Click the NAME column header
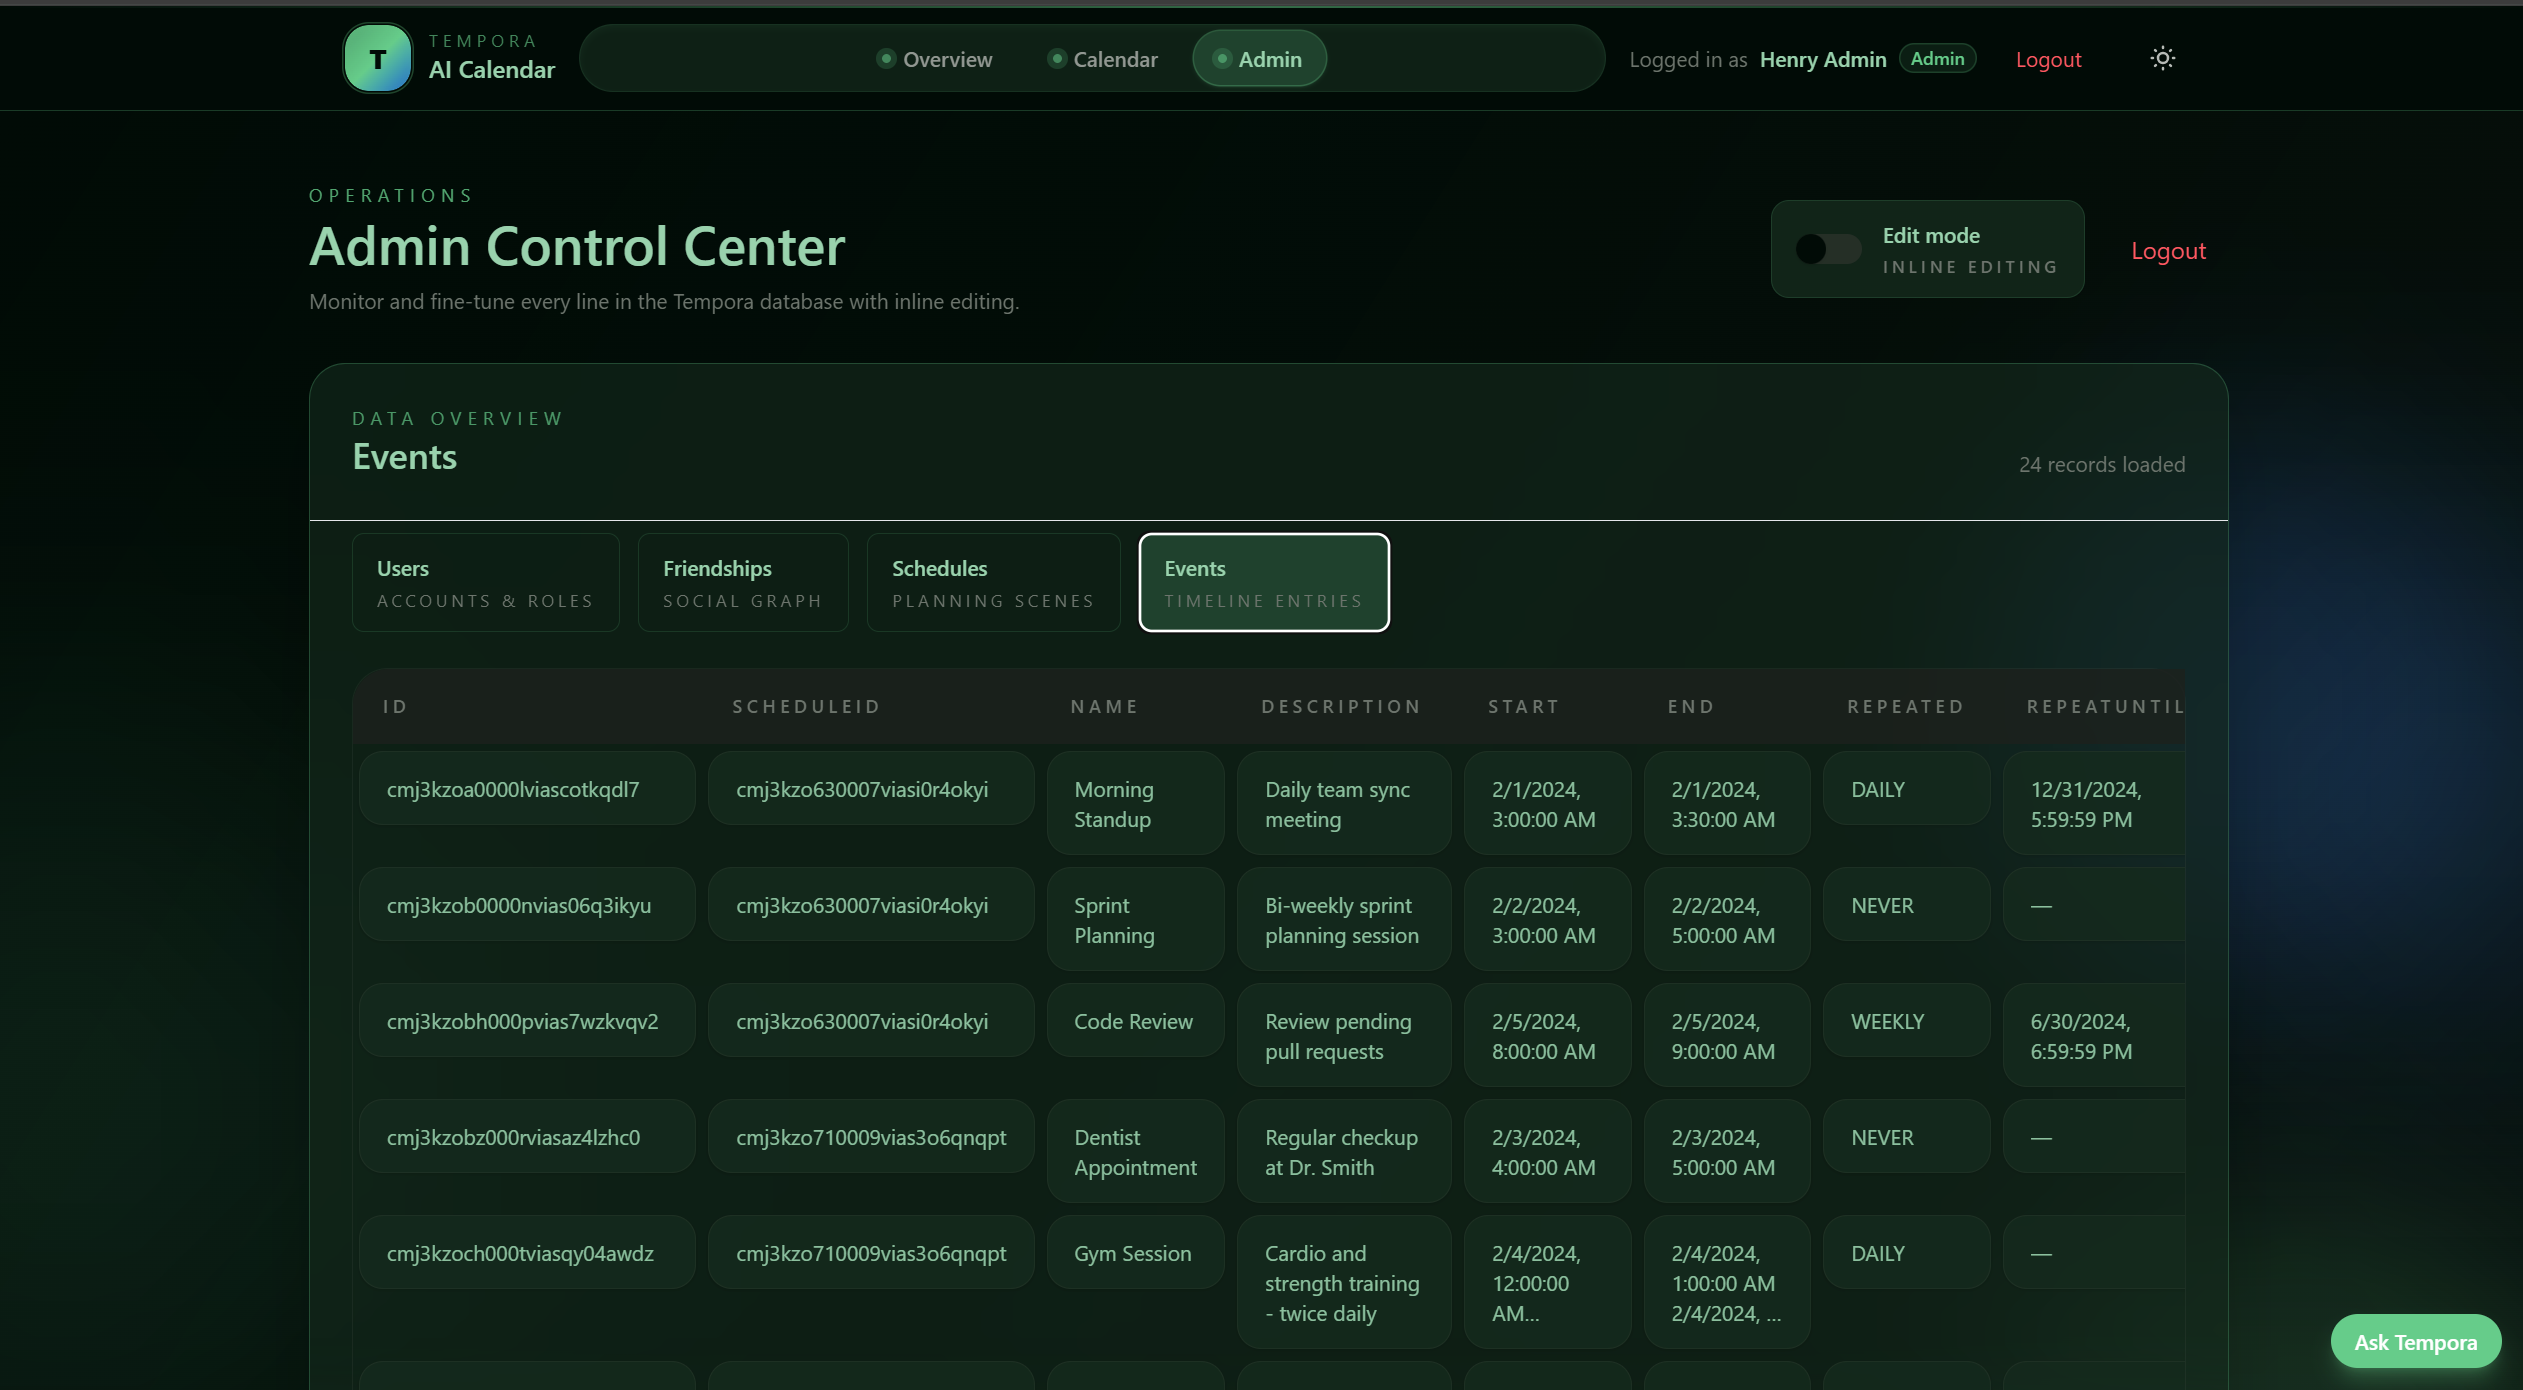Image resolution: width=2523 pixels, height=1390 pixels. click(x=1104, y=707)
